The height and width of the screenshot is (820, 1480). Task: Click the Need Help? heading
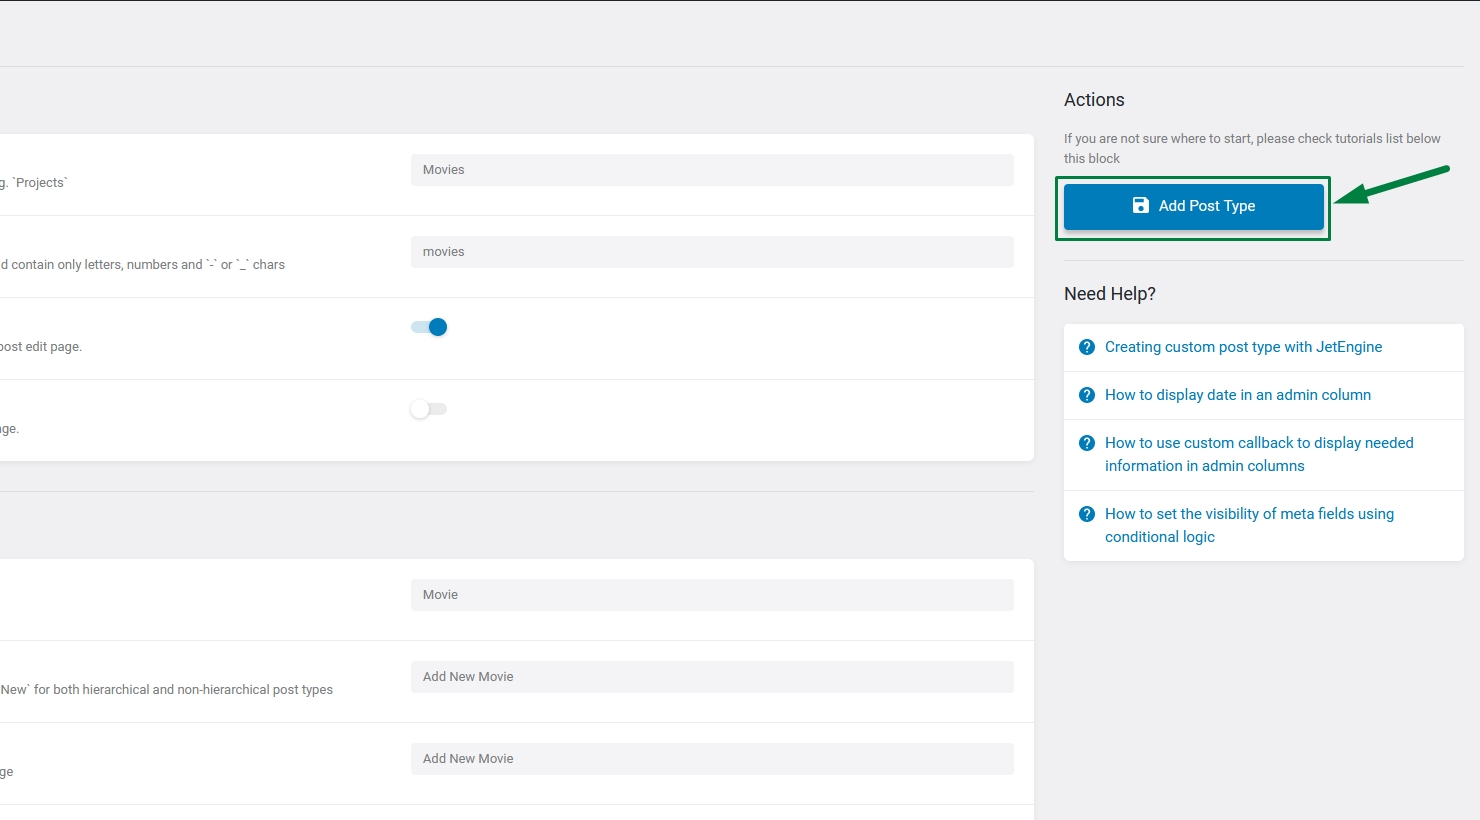point(1110,294)
